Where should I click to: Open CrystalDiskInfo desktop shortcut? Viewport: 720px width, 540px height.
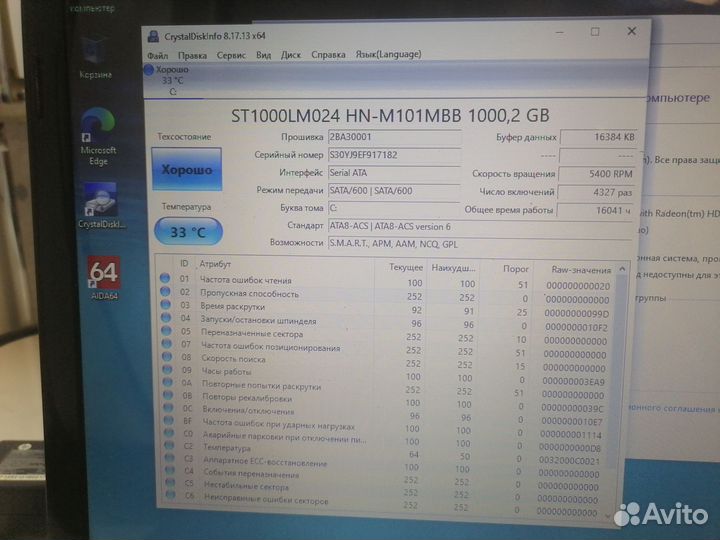pos(101,205)
